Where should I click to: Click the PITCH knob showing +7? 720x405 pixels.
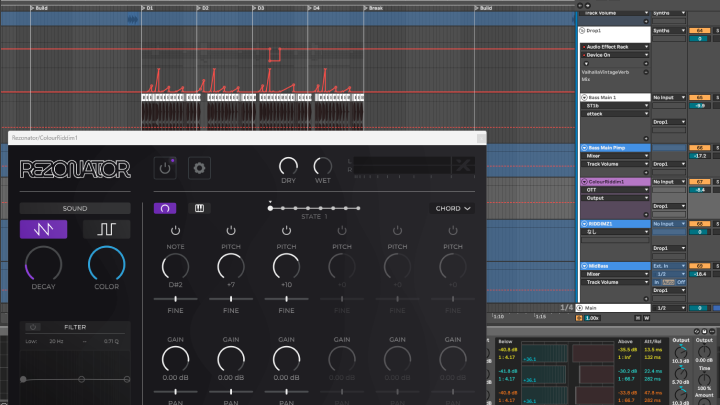(x=231, y=266)
